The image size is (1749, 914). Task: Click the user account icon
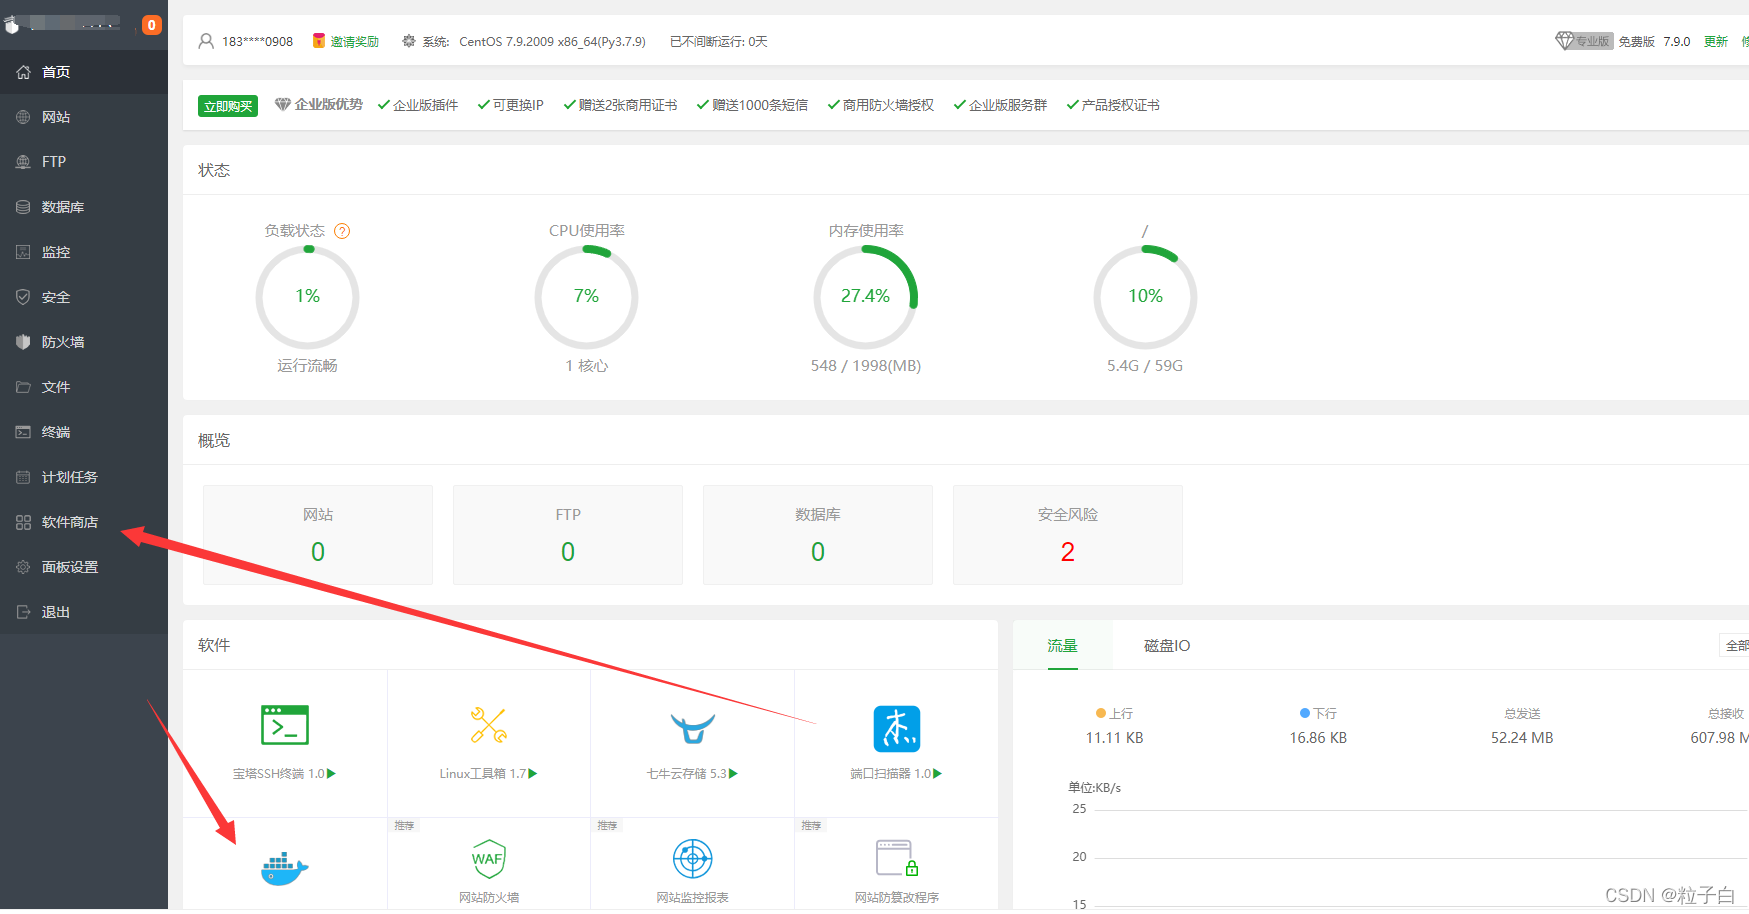click(206, 41)
